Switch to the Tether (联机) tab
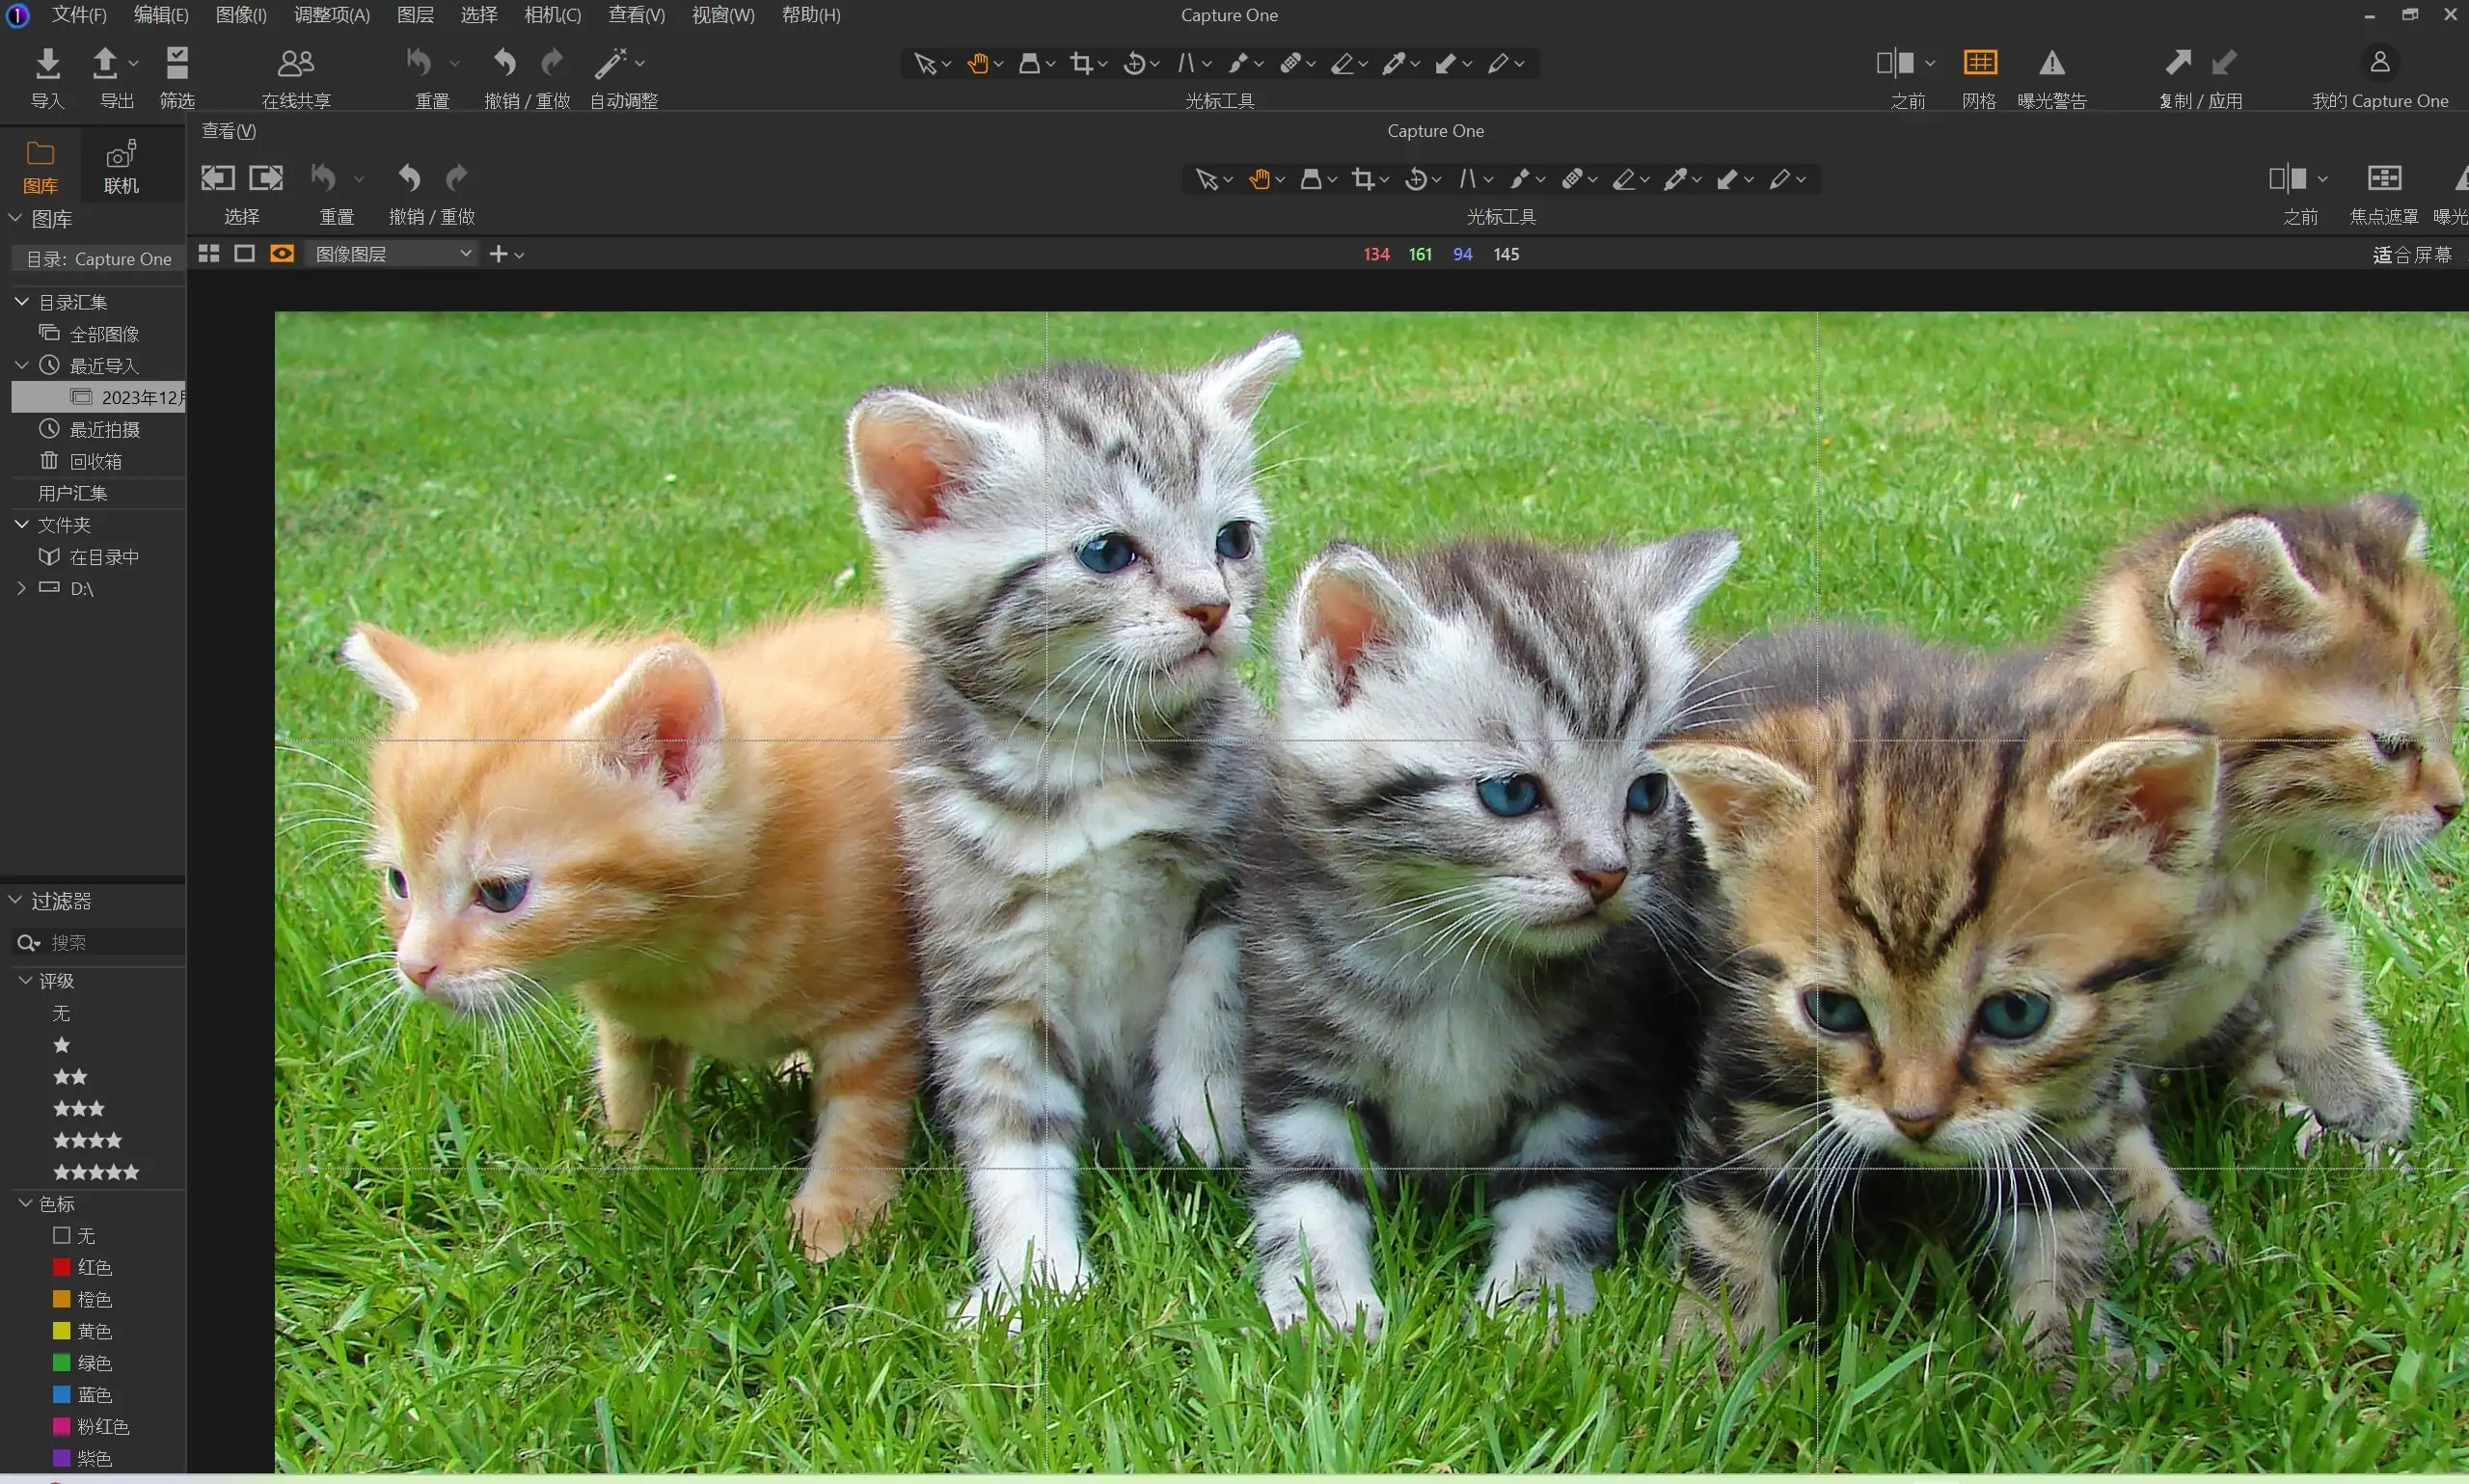The width and height of the screenshot is (2469, 1484). (x=121, y=167)
